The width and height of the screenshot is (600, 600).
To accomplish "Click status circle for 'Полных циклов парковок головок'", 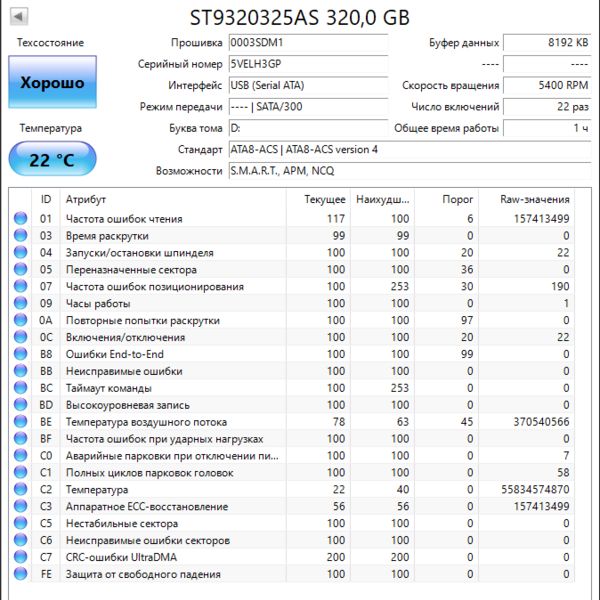I will (21, 472).
